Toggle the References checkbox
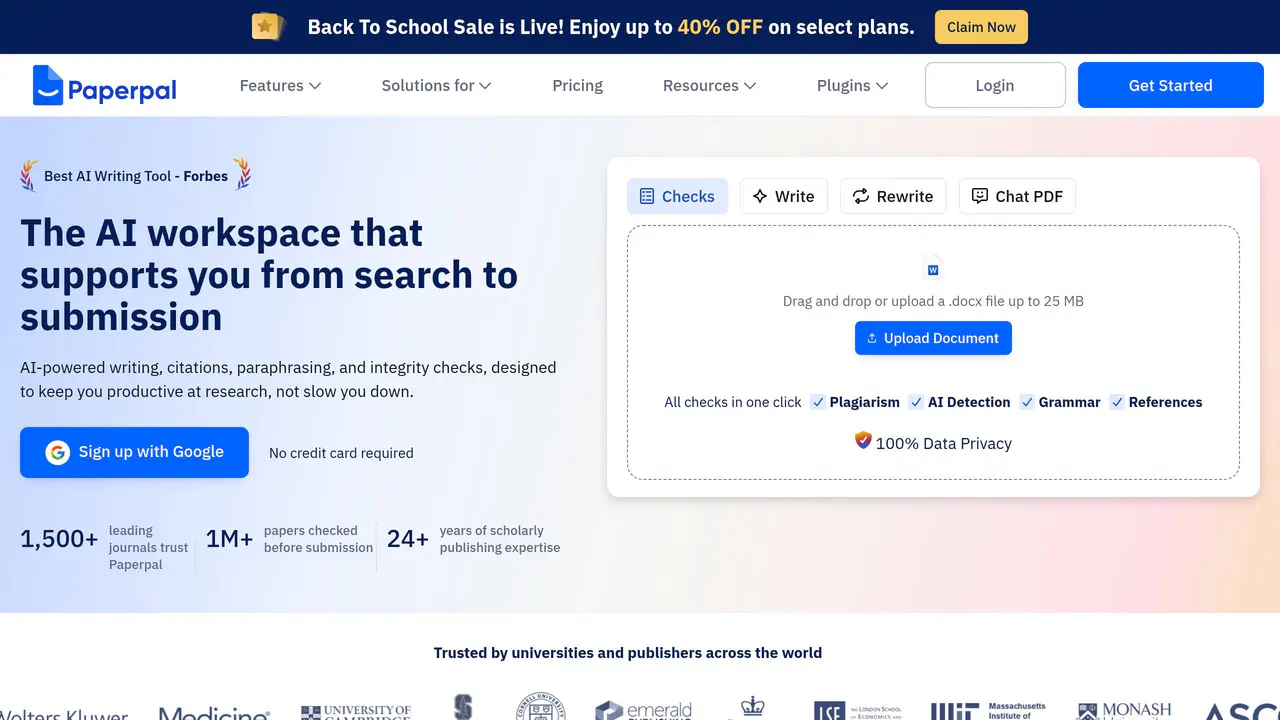This screenshot has height=720, width=1280. pos(1117,402)
